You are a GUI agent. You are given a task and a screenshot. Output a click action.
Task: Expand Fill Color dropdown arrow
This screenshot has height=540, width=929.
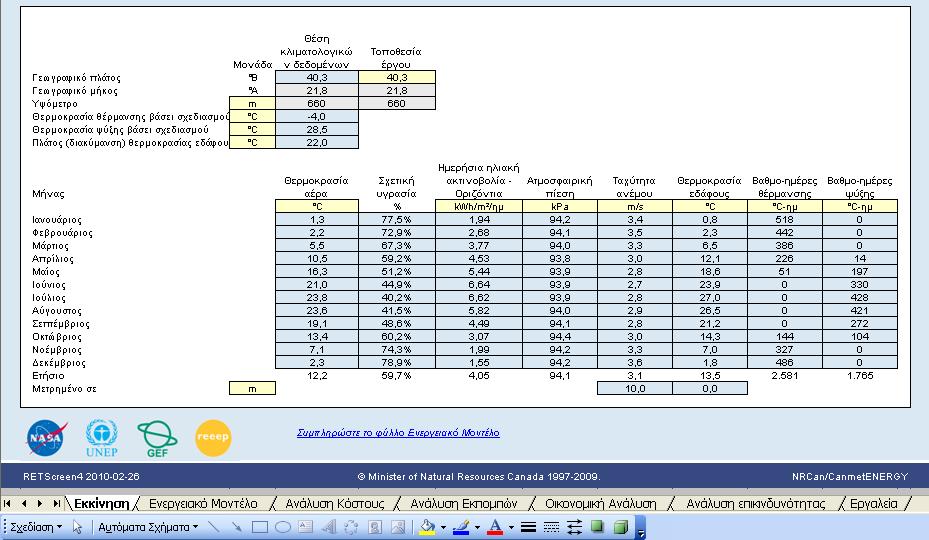tap(443, 527)
